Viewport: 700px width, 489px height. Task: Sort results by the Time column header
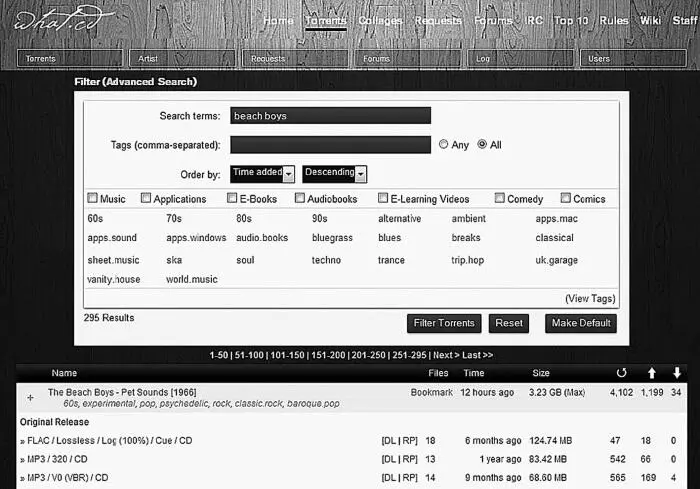(x=474, y=373)
